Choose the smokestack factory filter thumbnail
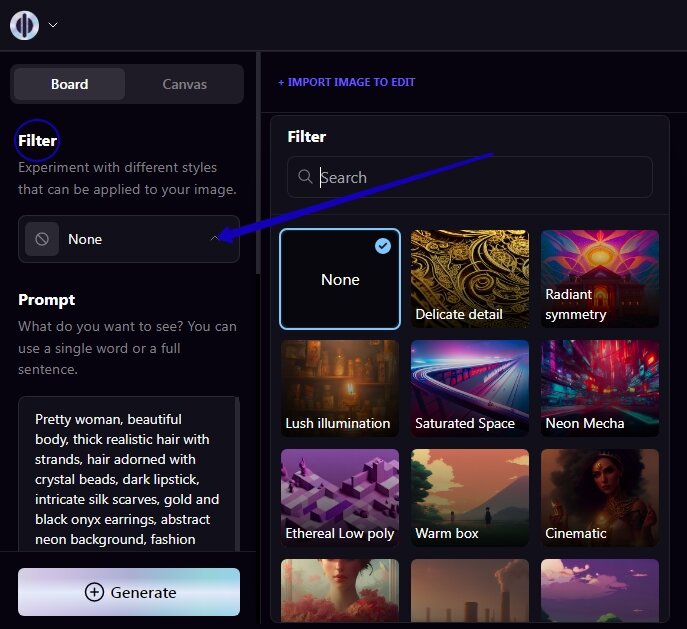The width and height of the screenshot is (687, 629). pyautogui.click(x=470, y=590)
